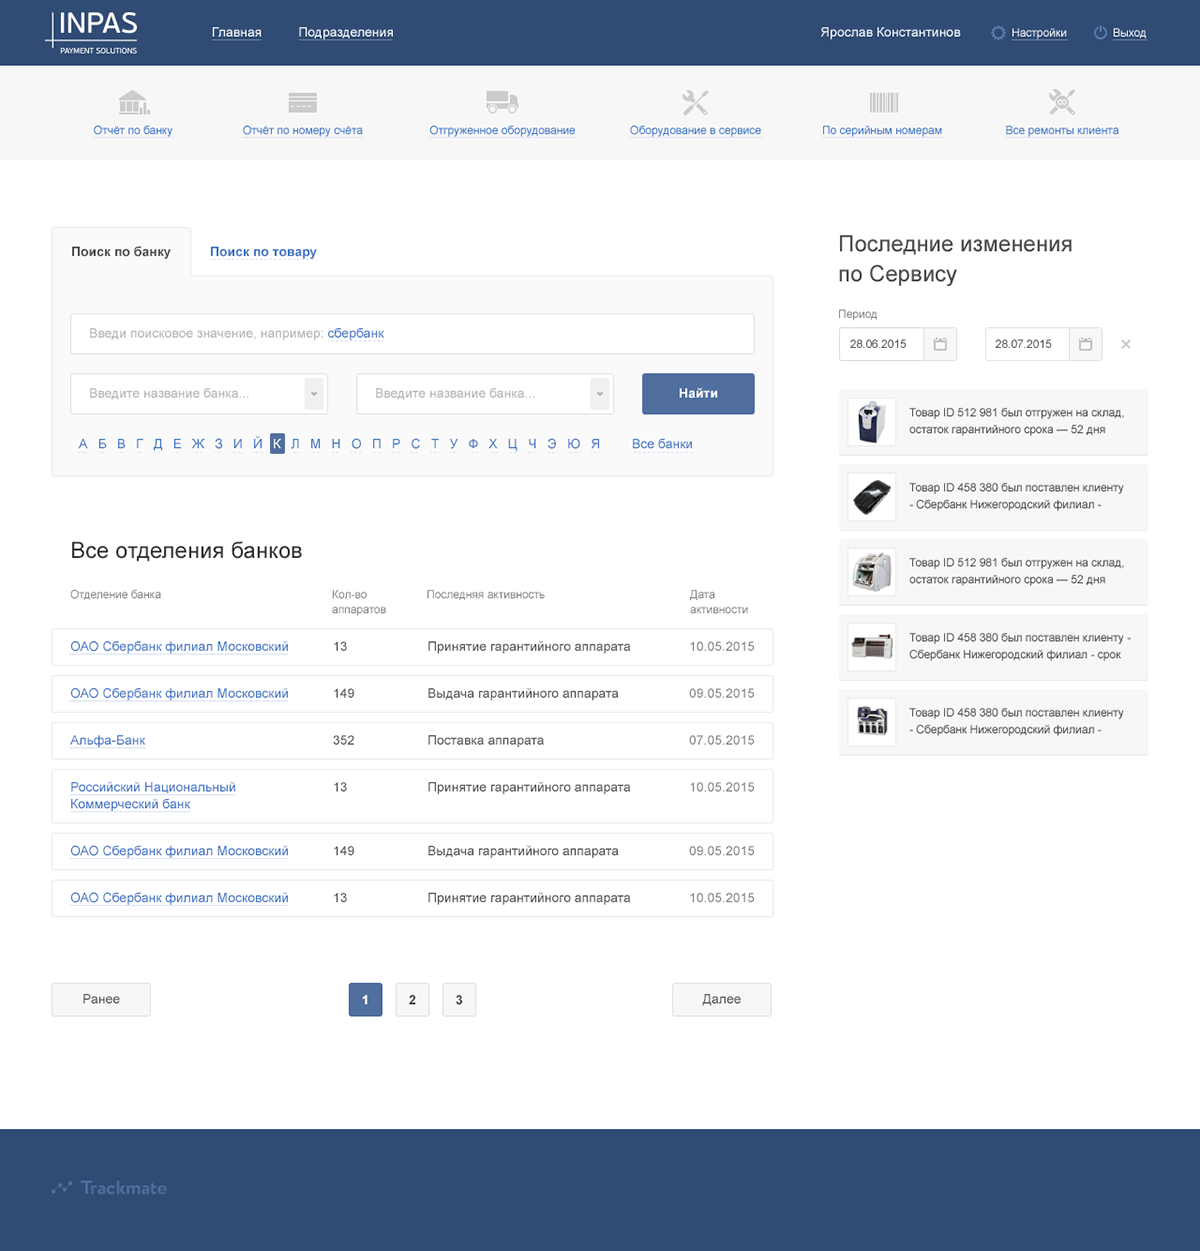Open Подразделения menu item
Screen dimensions: 1200x1251
point(346,33)
